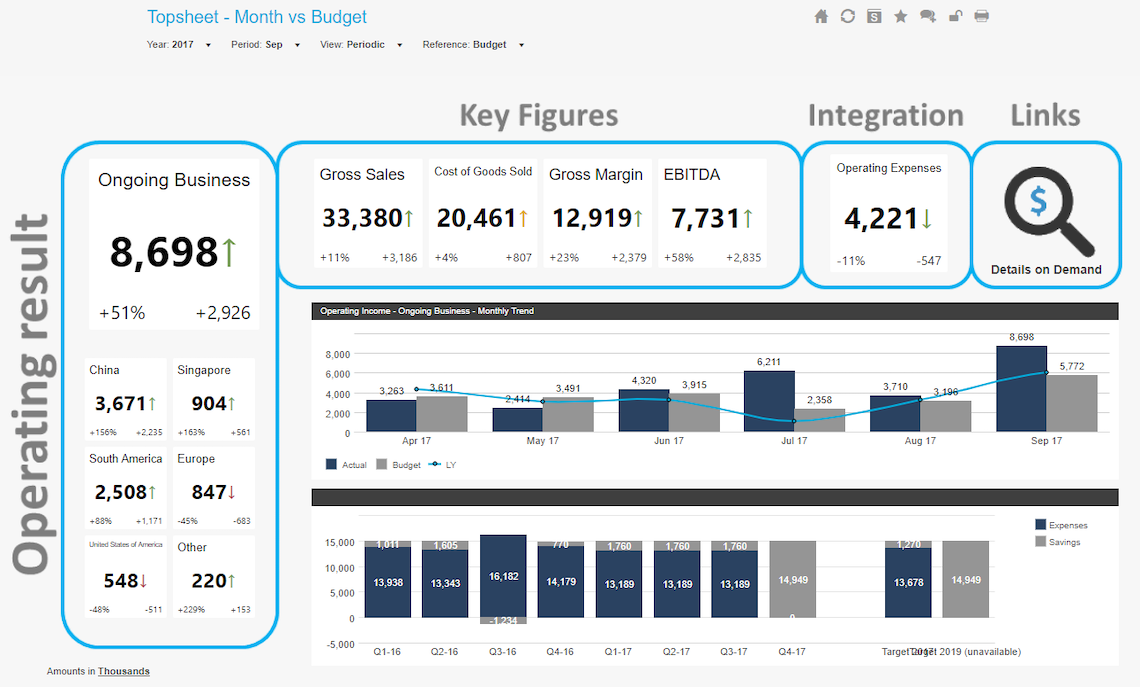1140x687 pixels.
Task: Select the China operating result tile
Action: click(125, 400)
